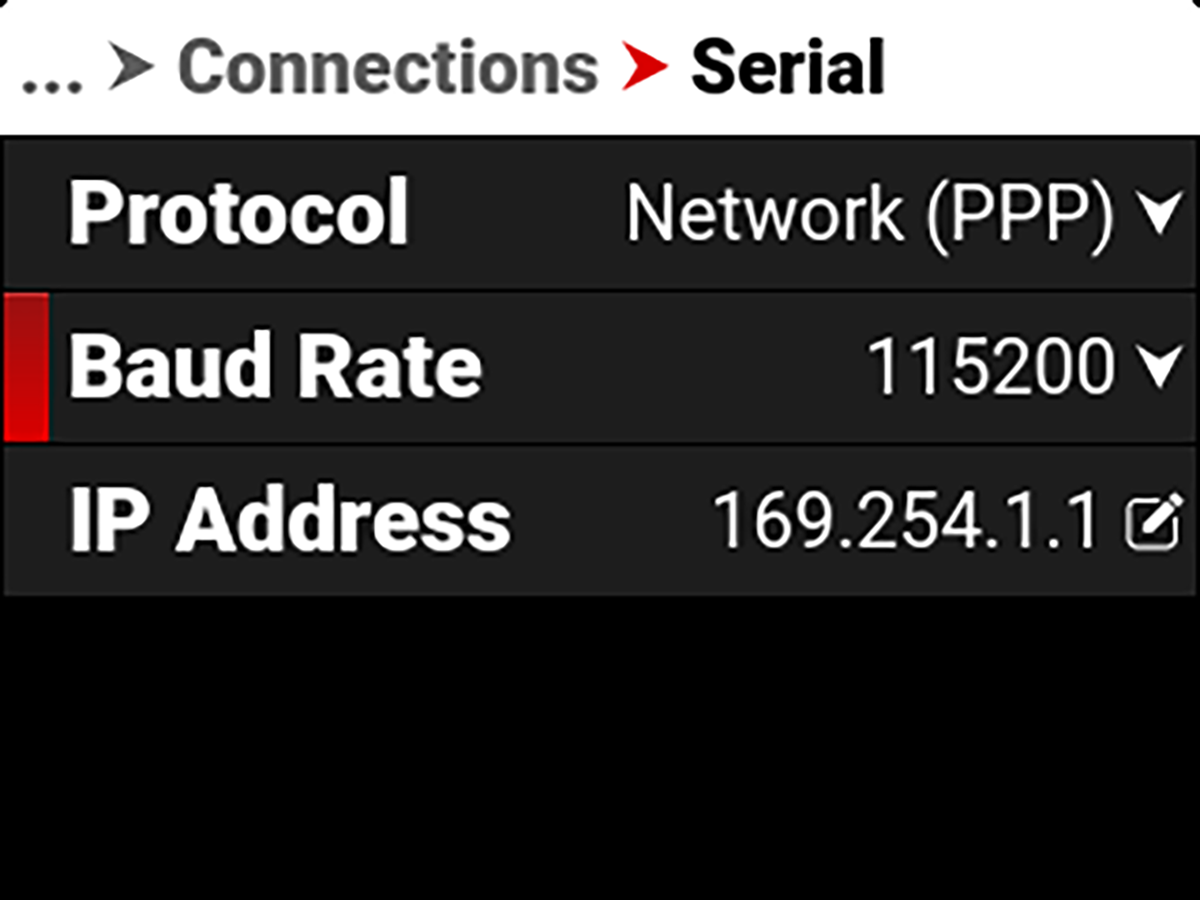This screenshot has width=1200, height=900.
Task: Click the edit pencil icon beside IP Address
Action: [x=1154, y=521]
